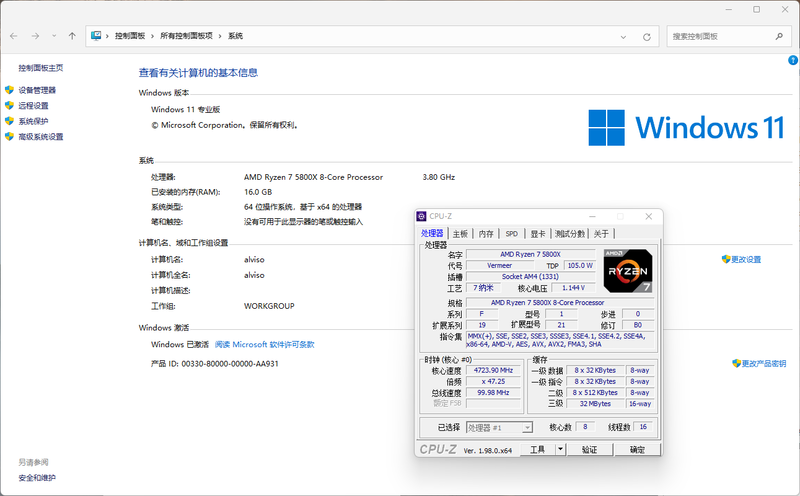Image resolution: width=800 pixels, height=496 pixels.
Task: Open 控制面板主页 link
Action: click(41, 68)
